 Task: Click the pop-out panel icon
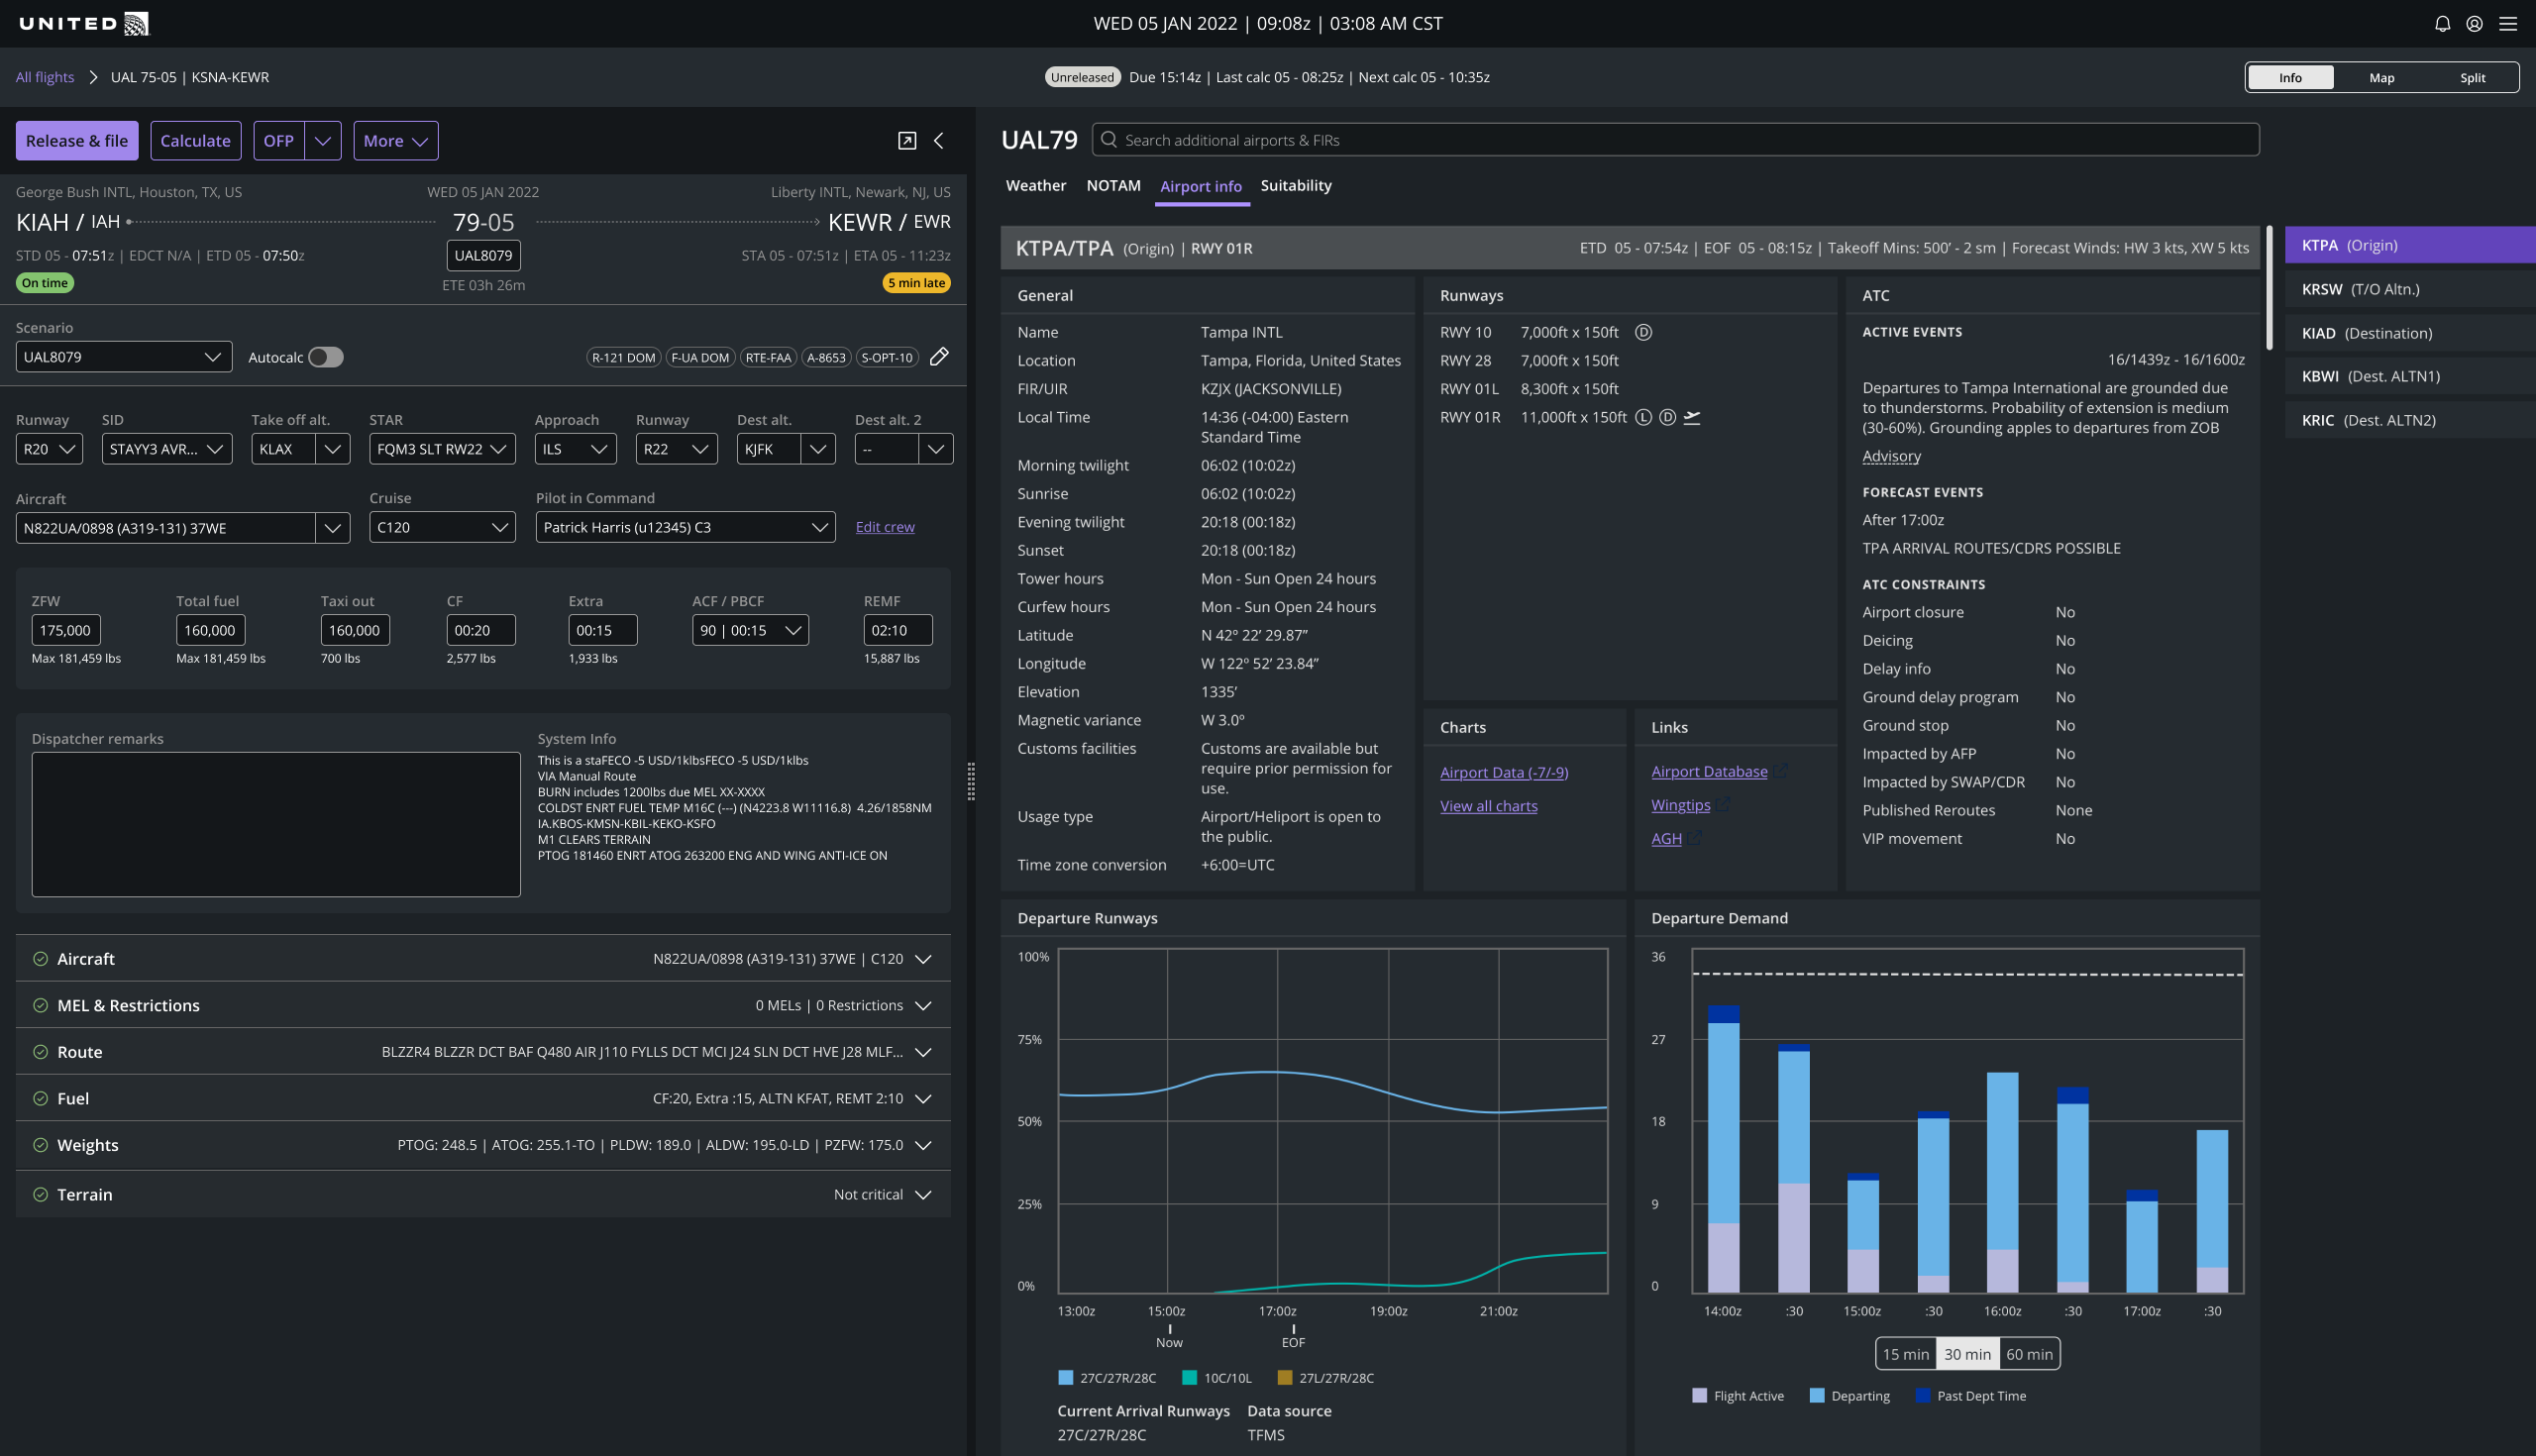tap(907, 141)
